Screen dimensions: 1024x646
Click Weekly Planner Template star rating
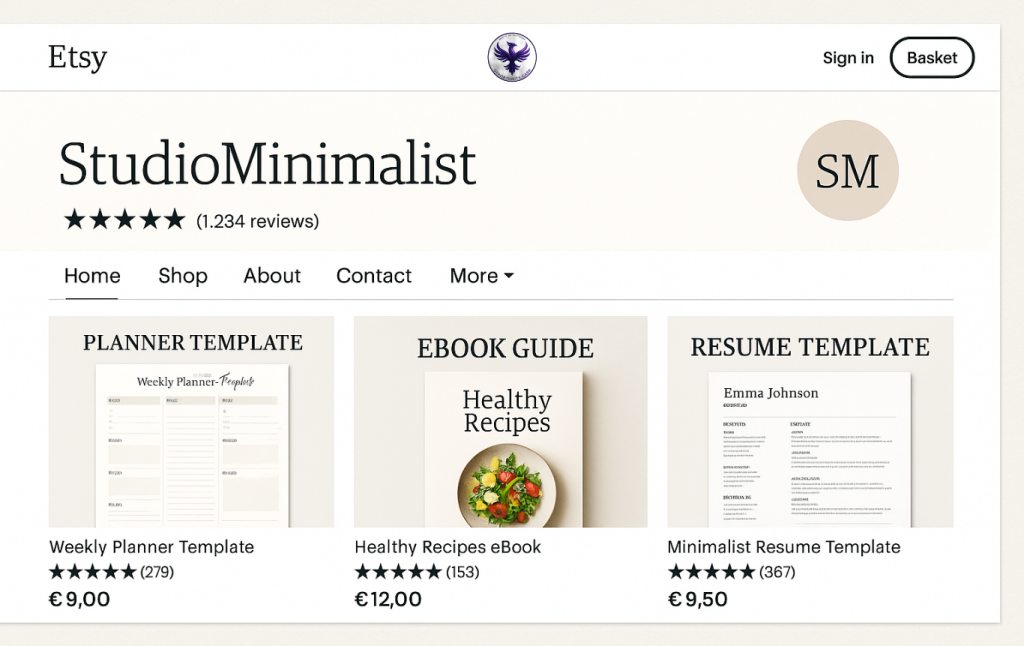click(x=93, y=572)
